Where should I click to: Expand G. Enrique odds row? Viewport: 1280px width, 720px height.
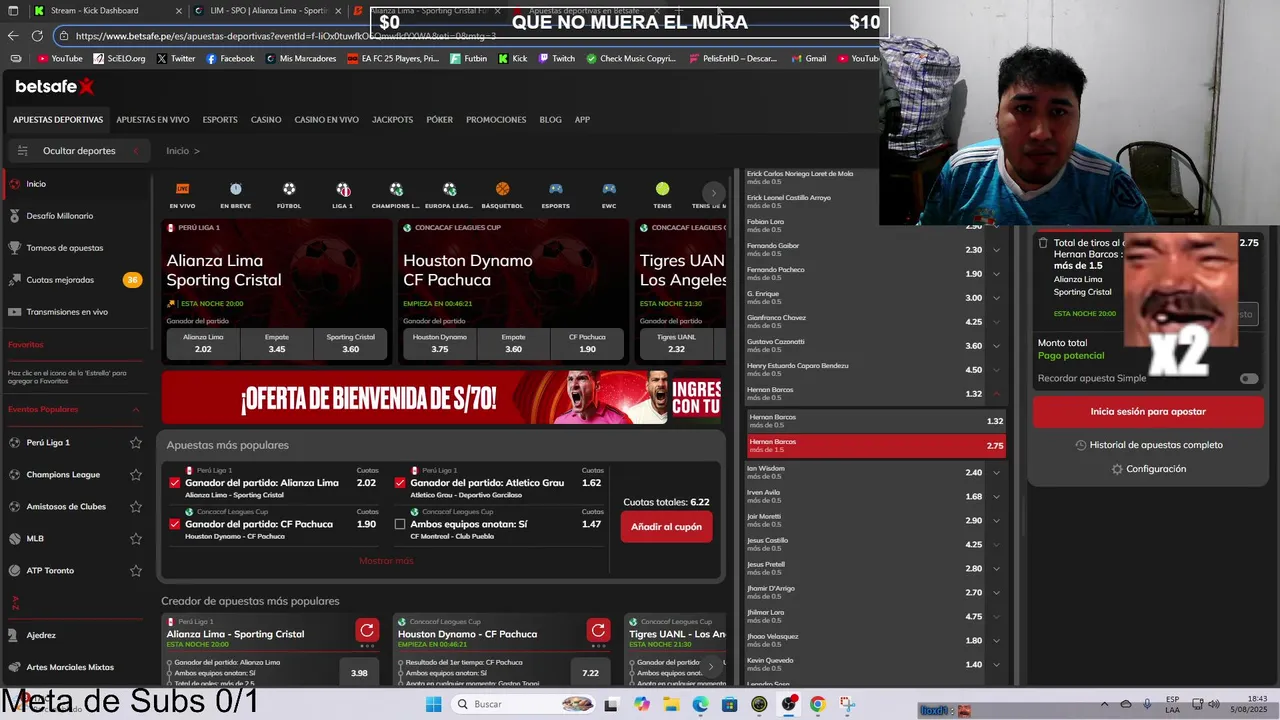click(x=996, y=298)
